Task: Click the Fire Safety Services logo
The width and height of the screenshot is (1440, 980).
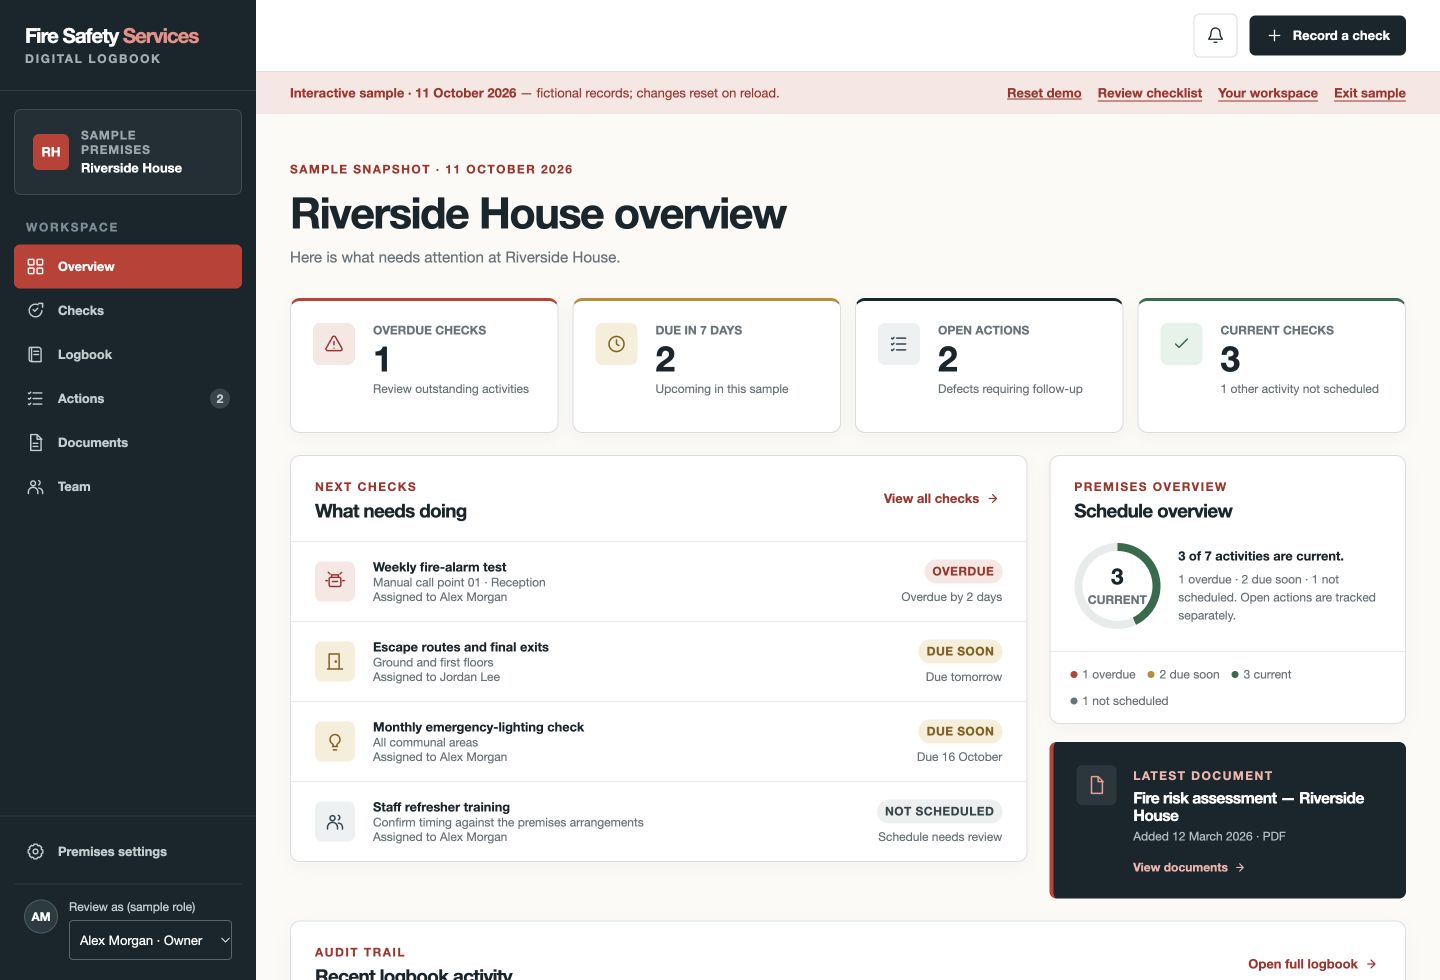Action: click(x=112, y=44)
